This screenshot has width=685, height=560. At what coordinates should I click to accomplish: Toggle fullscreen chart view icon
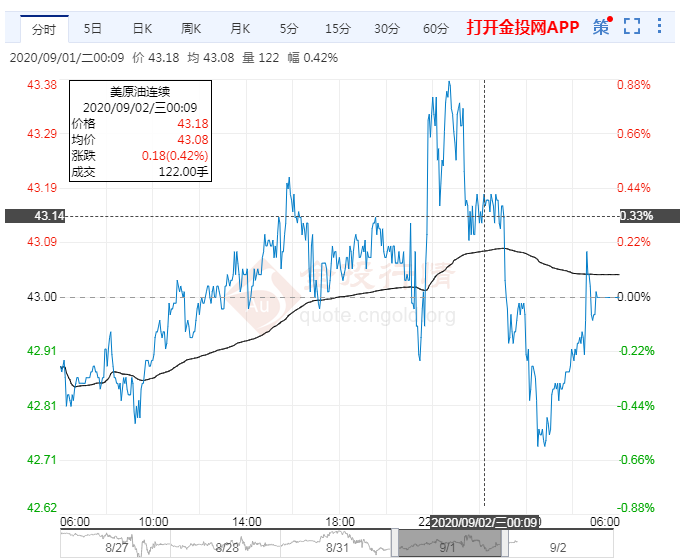pos(632,27)
